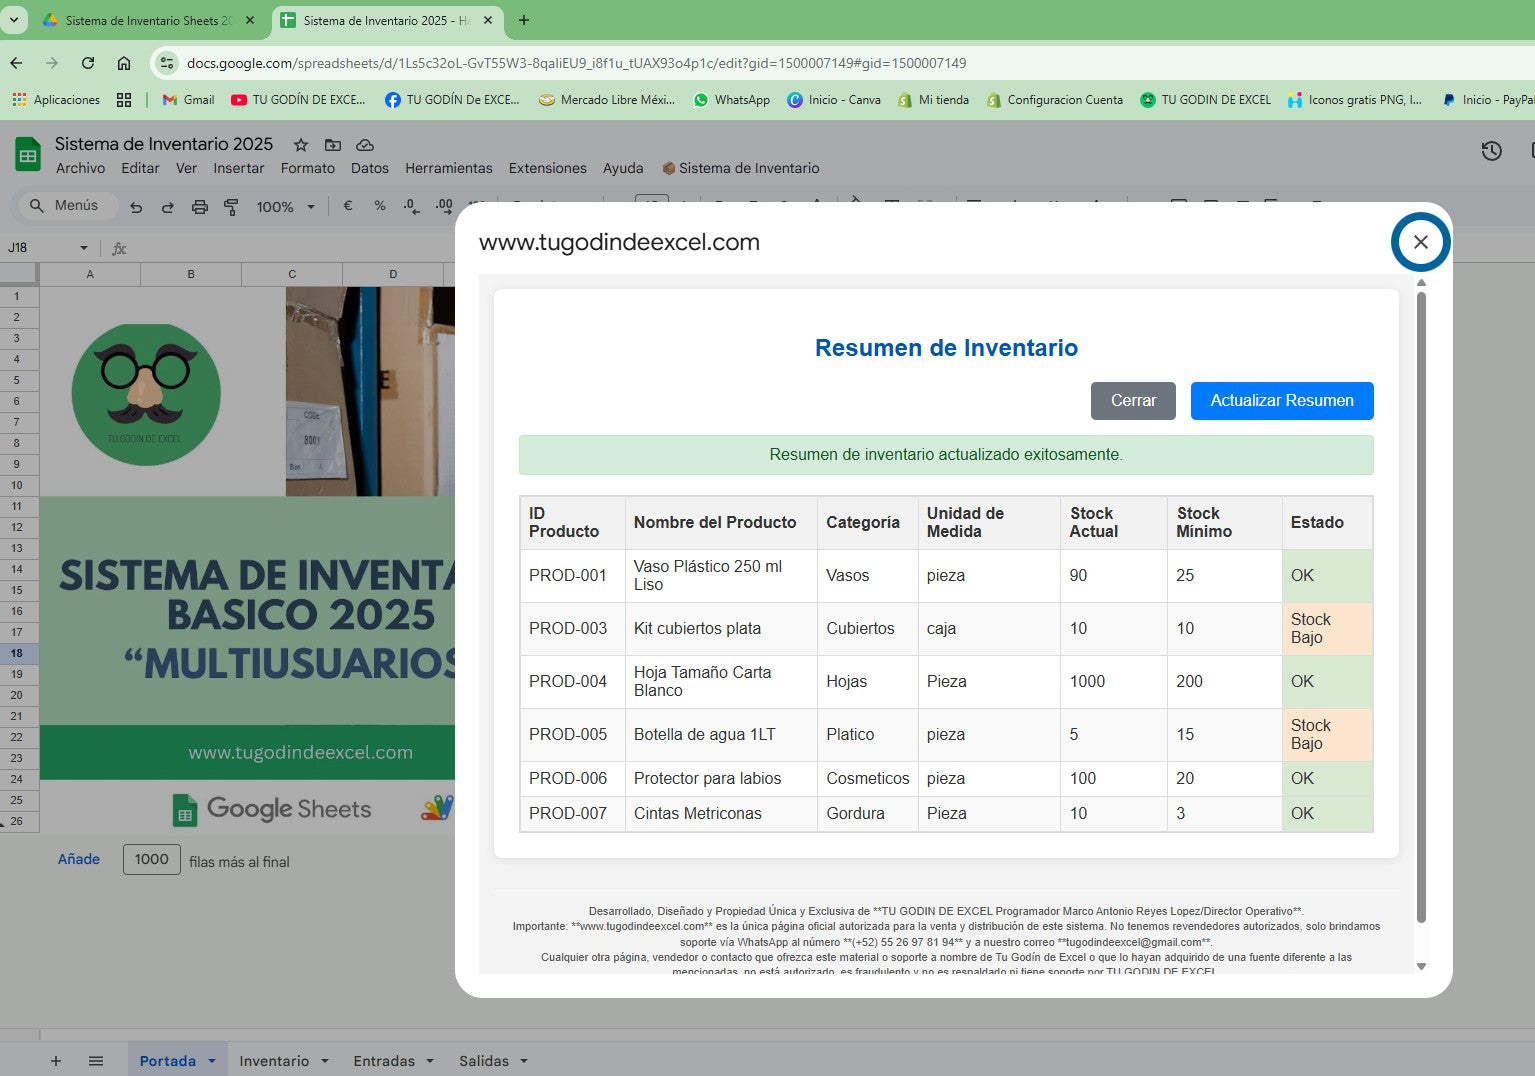This screenshot has width=1535, height=1076.
Task: Switch to the Inventario sheet tab
Action: [x=274, y=1061]
